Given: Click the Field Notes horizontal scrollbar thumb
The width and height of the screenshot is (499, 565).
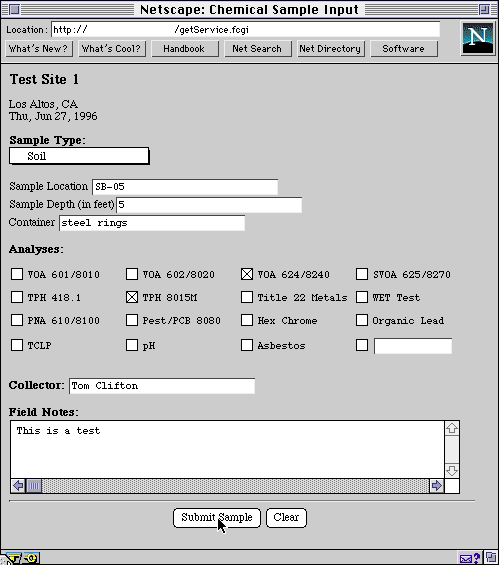Looking at the screenshot, I should tap(34, 486).
